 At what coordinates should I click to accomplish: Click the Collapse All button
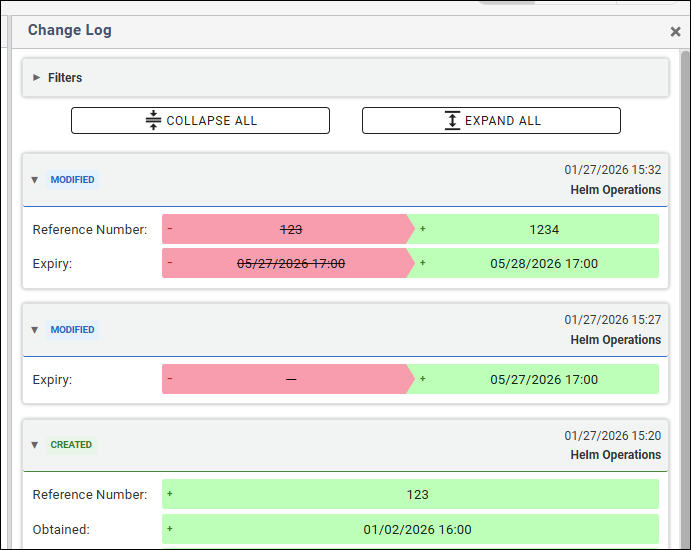click(x=201, y=120)
